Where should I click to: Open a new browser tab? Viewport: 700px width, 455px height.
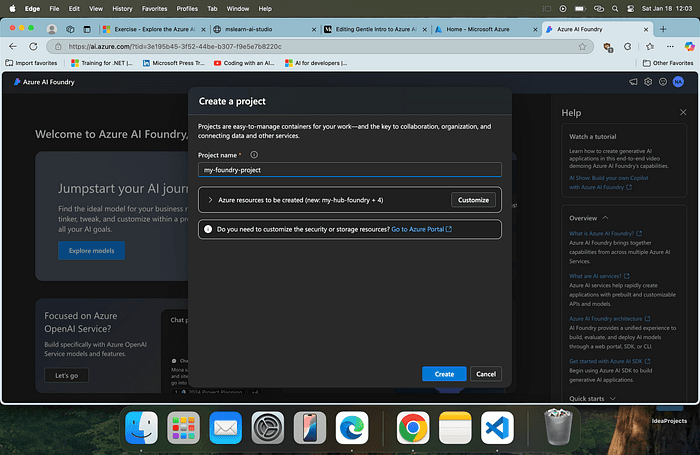click(x=663, y=29)
